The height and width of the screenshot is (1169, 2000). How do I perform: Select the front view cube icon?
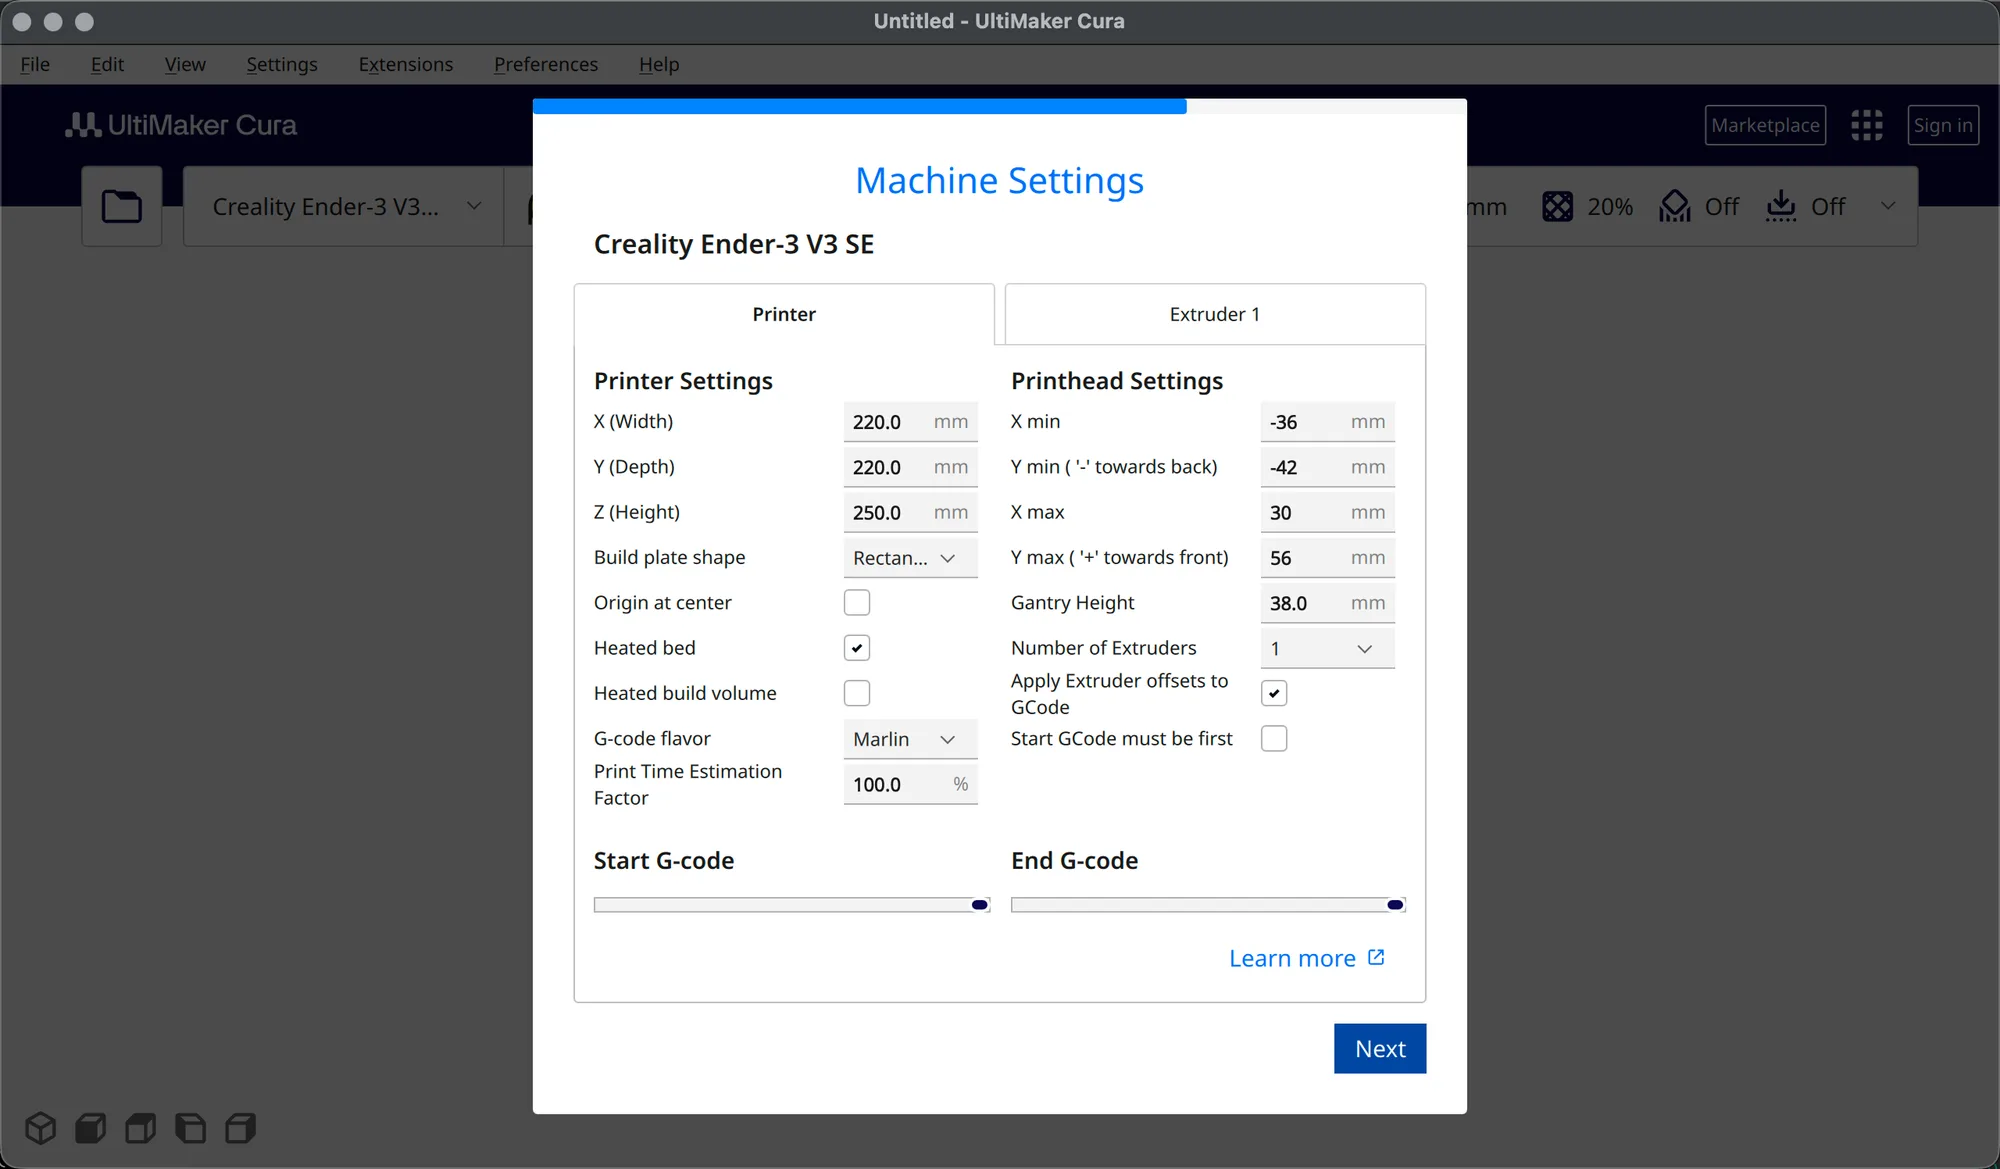[91, 1128]
